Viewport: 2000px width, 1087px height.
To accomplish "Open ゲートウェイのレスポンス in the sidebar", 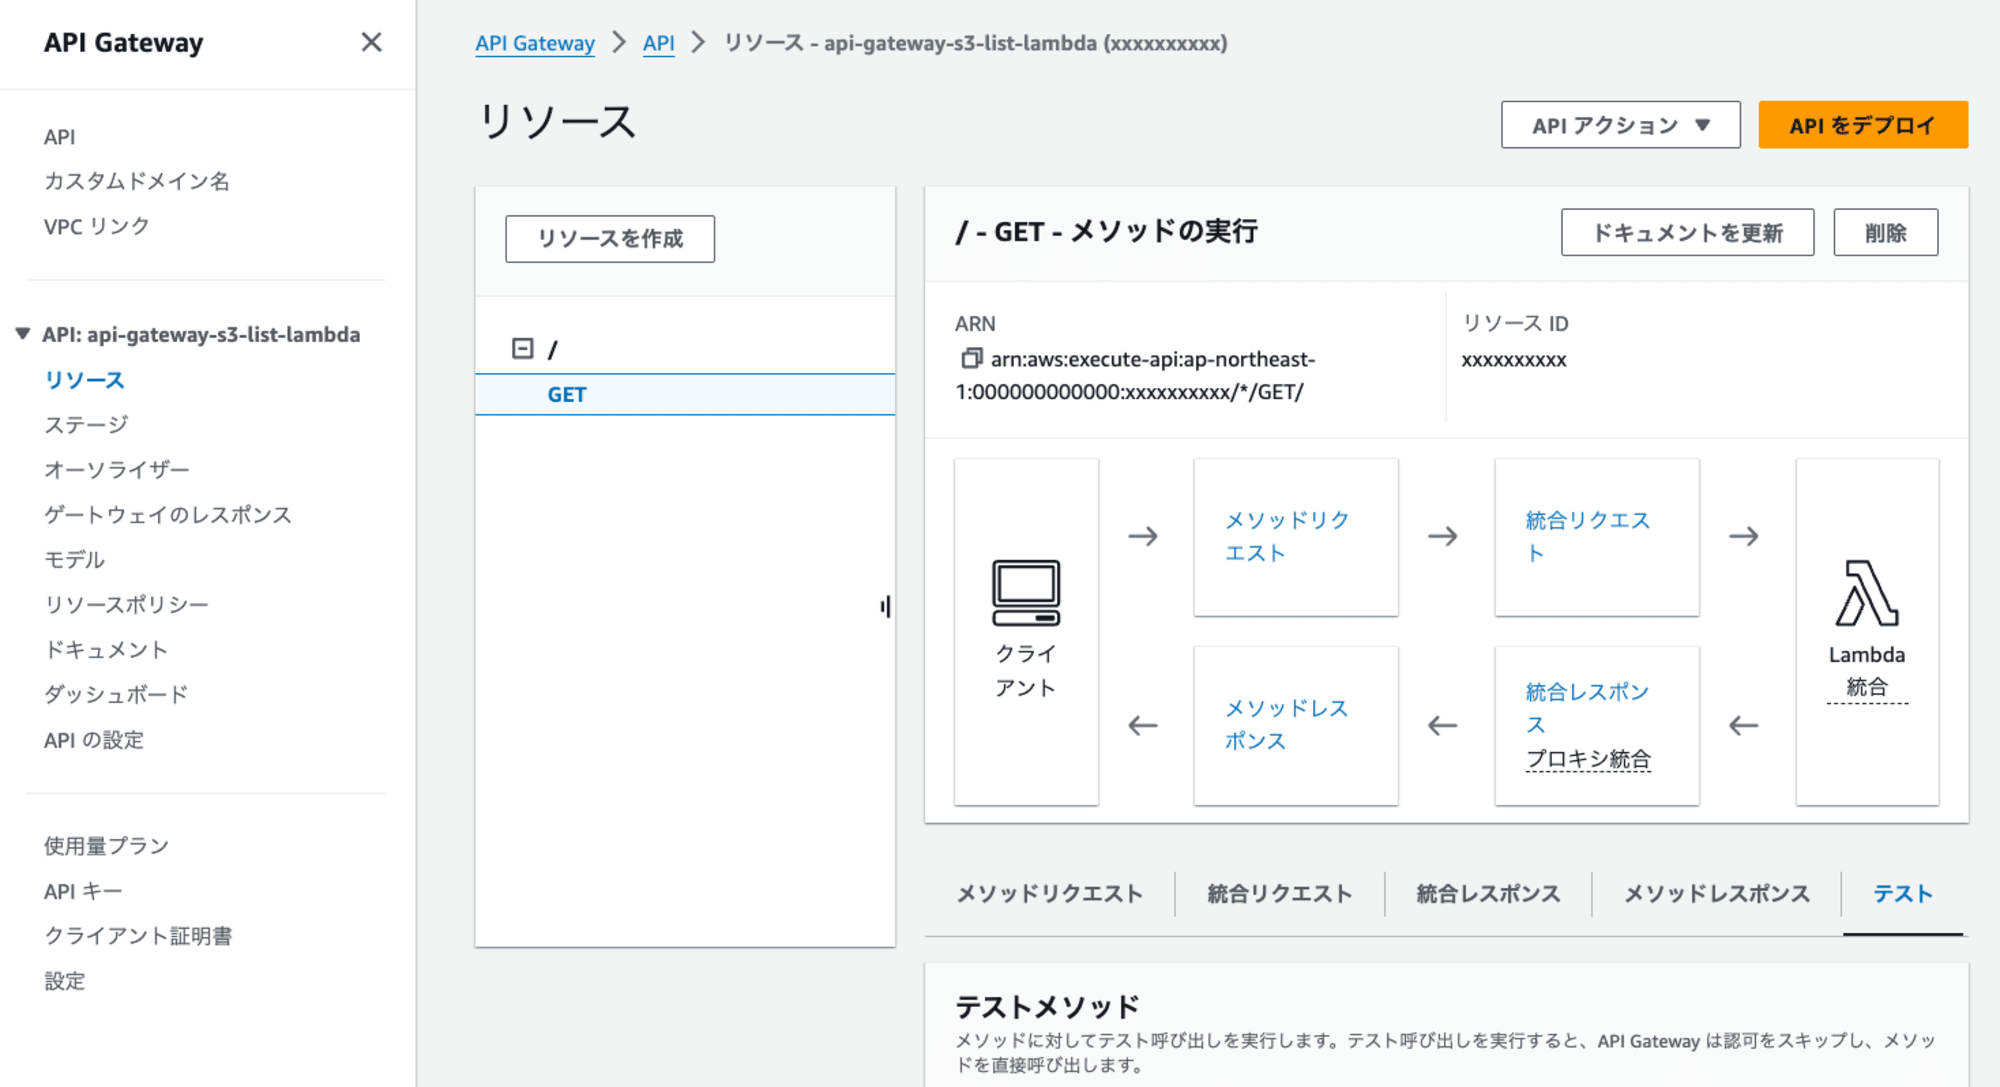I will 168,515.
